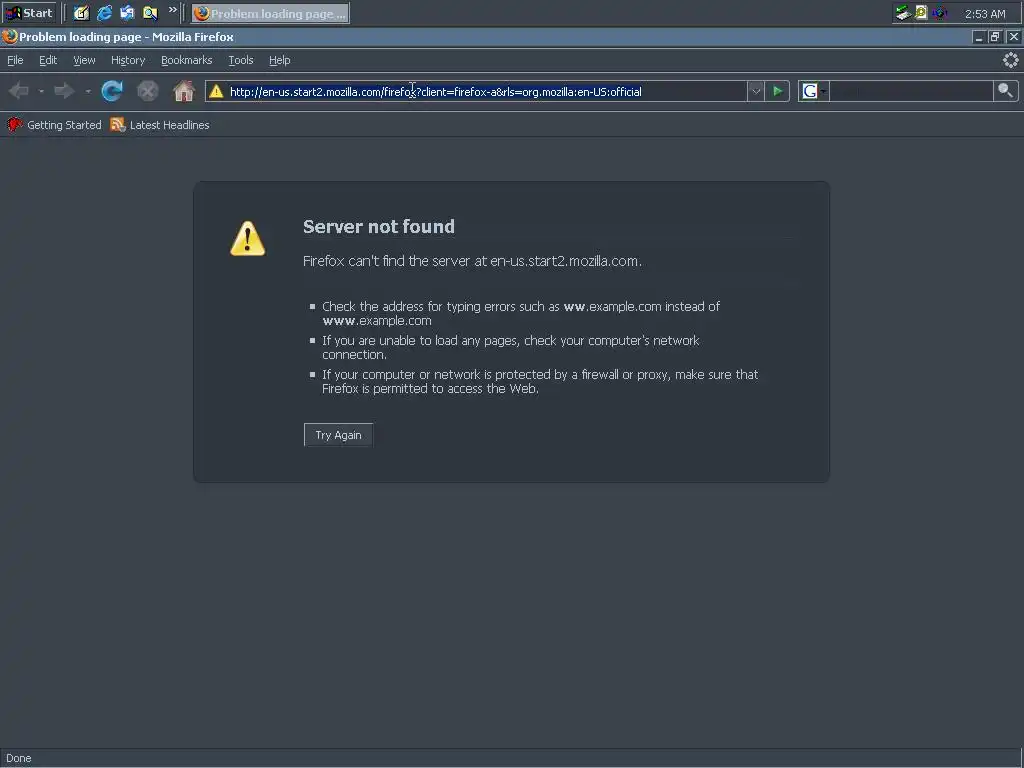Open the Edit menu

pyautogui.click(x=48, y=60)
